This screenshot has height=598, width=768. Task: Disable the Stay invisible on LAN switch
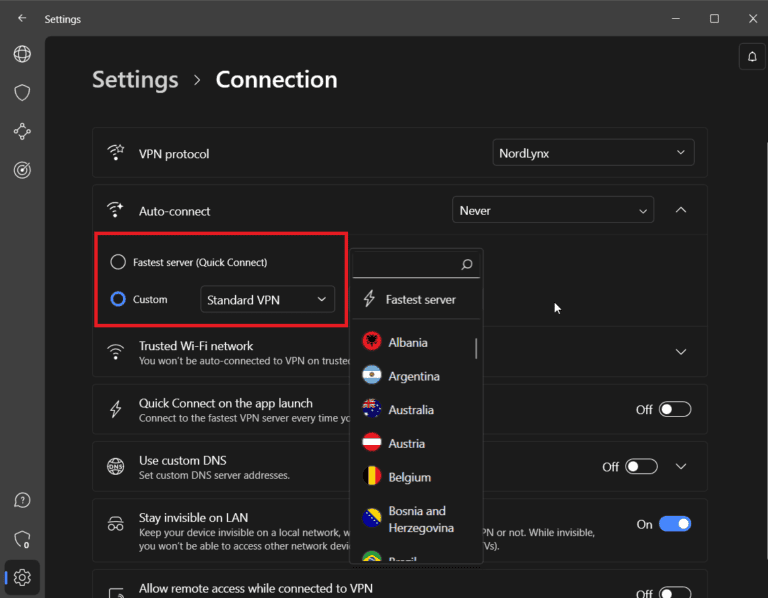(x=675, y=524)
